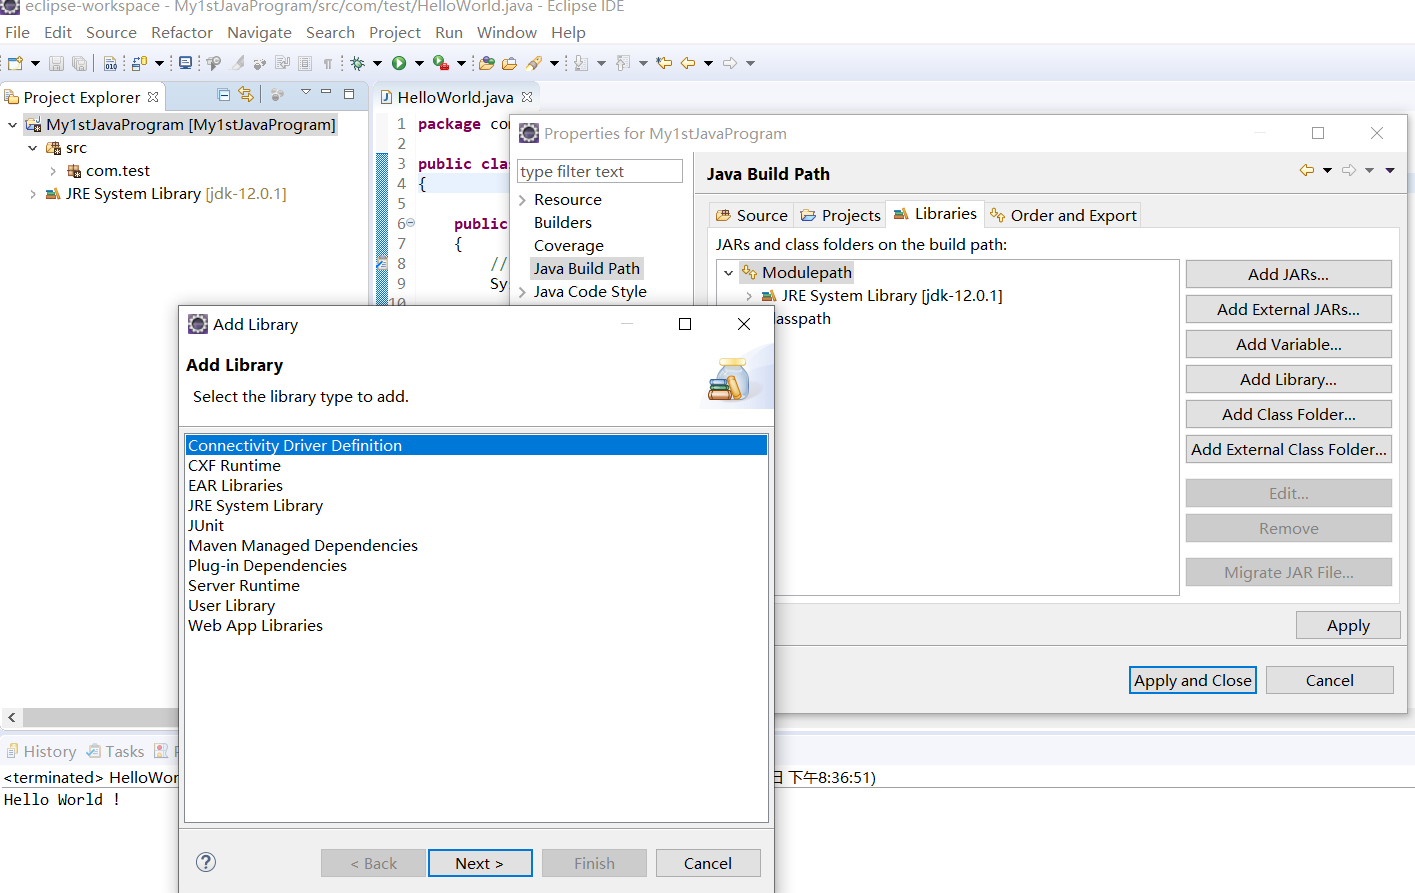1415x893 pixels.
Task: Click Cancel in Add Library dialog
Action: point(708,863)
